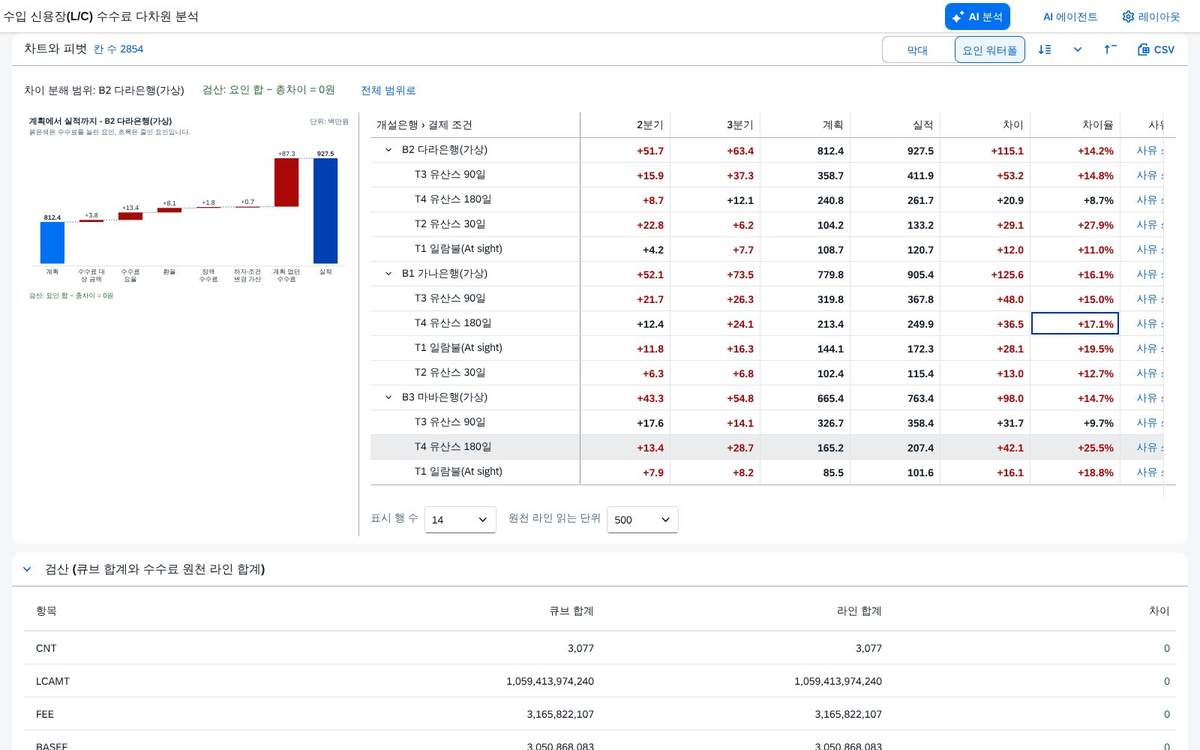Collapse the B1 가나은행(가상) group

click(388, 274)
